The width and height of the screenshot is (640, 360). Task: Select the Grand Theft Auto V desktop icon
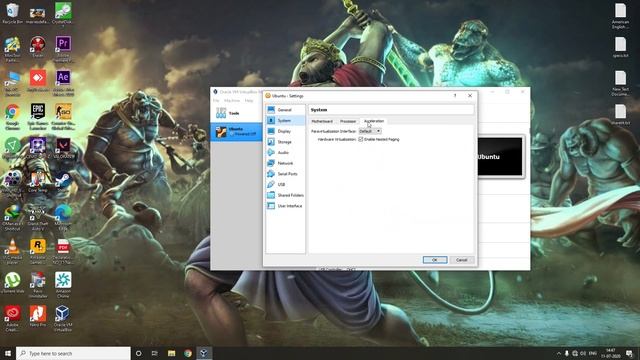pyautogui.click(x=38, y=217)
